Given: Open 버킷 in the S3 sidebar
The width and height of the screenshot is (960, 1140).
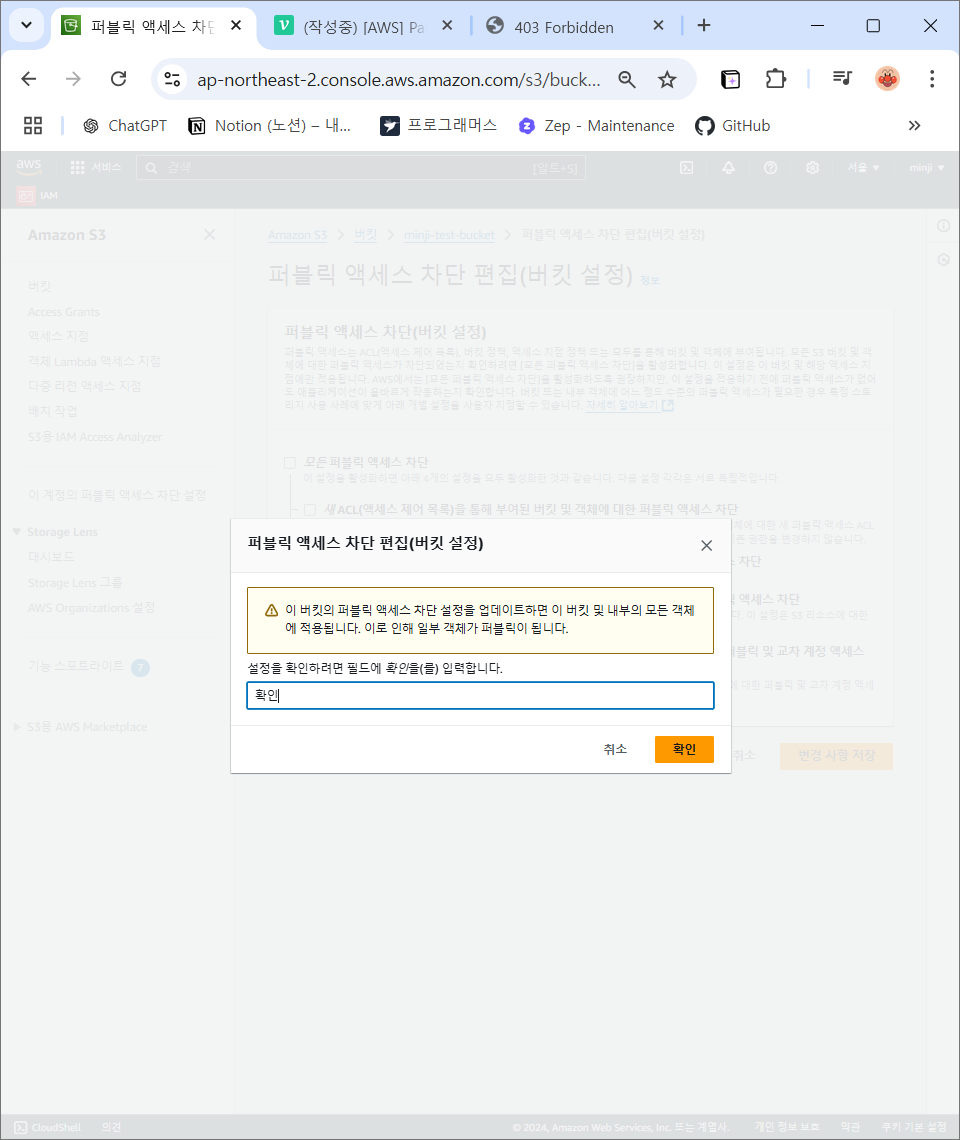Looking at the screenshot, I should click(39, 286).
